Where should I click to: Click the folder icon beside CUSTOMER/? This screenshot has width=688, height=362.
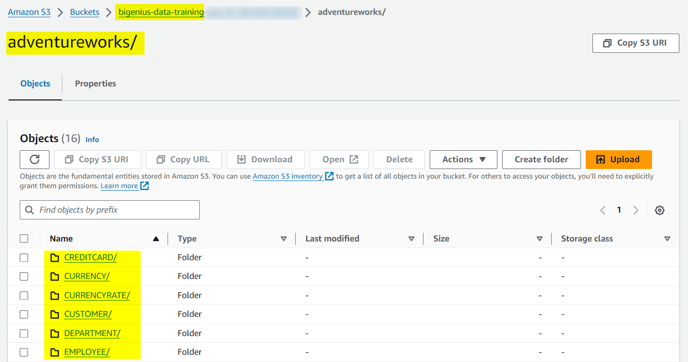pyautogui.click(x=54, y=315)
